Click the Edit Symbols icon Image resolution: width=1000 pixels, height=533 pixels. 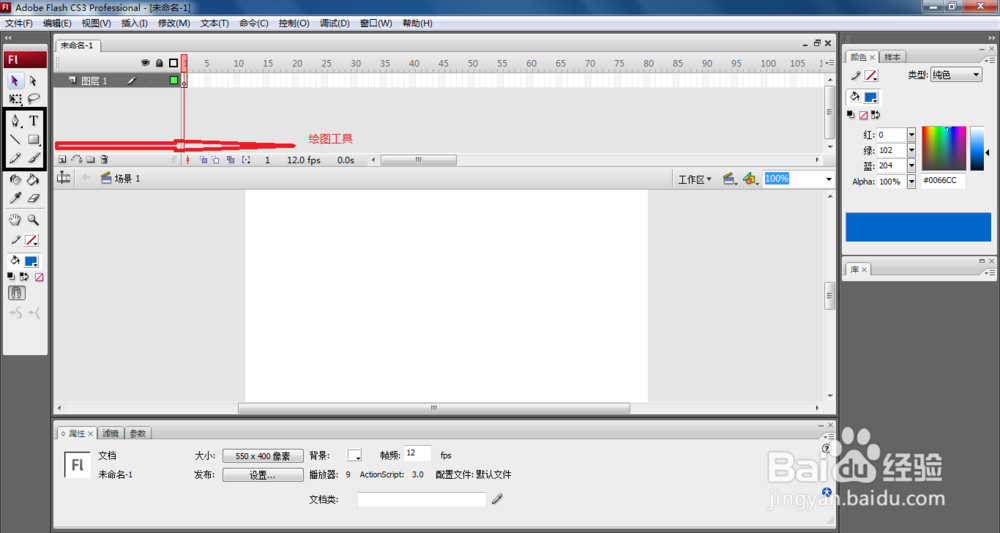750,179
